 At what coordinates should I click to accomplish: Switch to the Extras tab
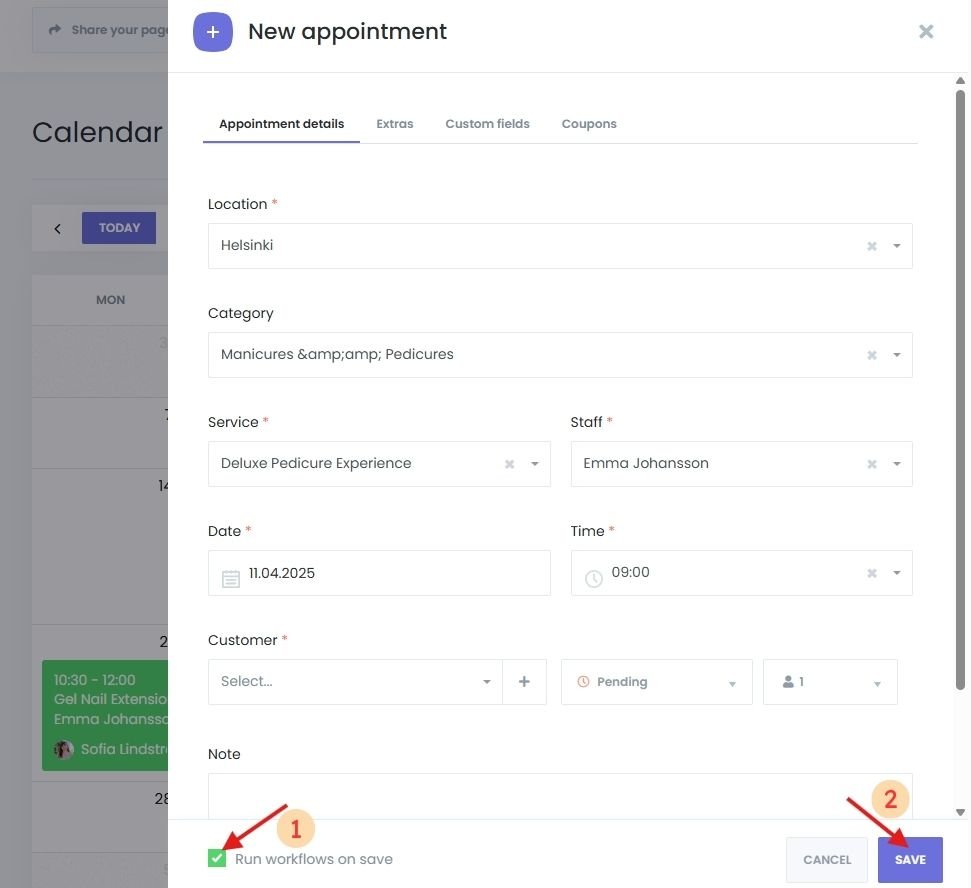(x=394, y=123)
